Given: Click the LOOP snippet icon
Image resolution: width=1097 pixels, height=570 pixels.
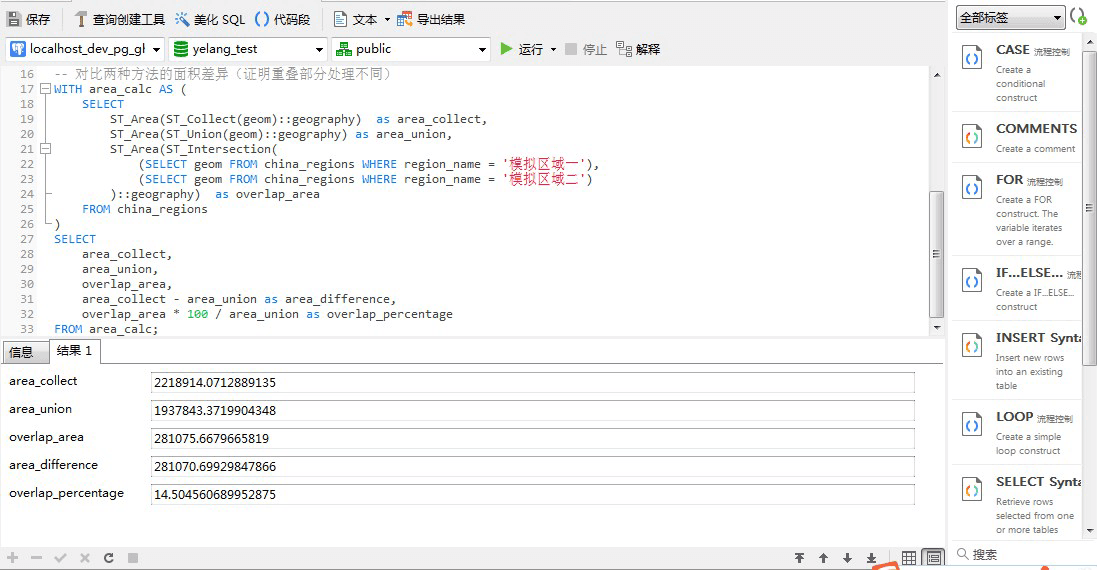Looking at the screenshot, I should [972, 425].
